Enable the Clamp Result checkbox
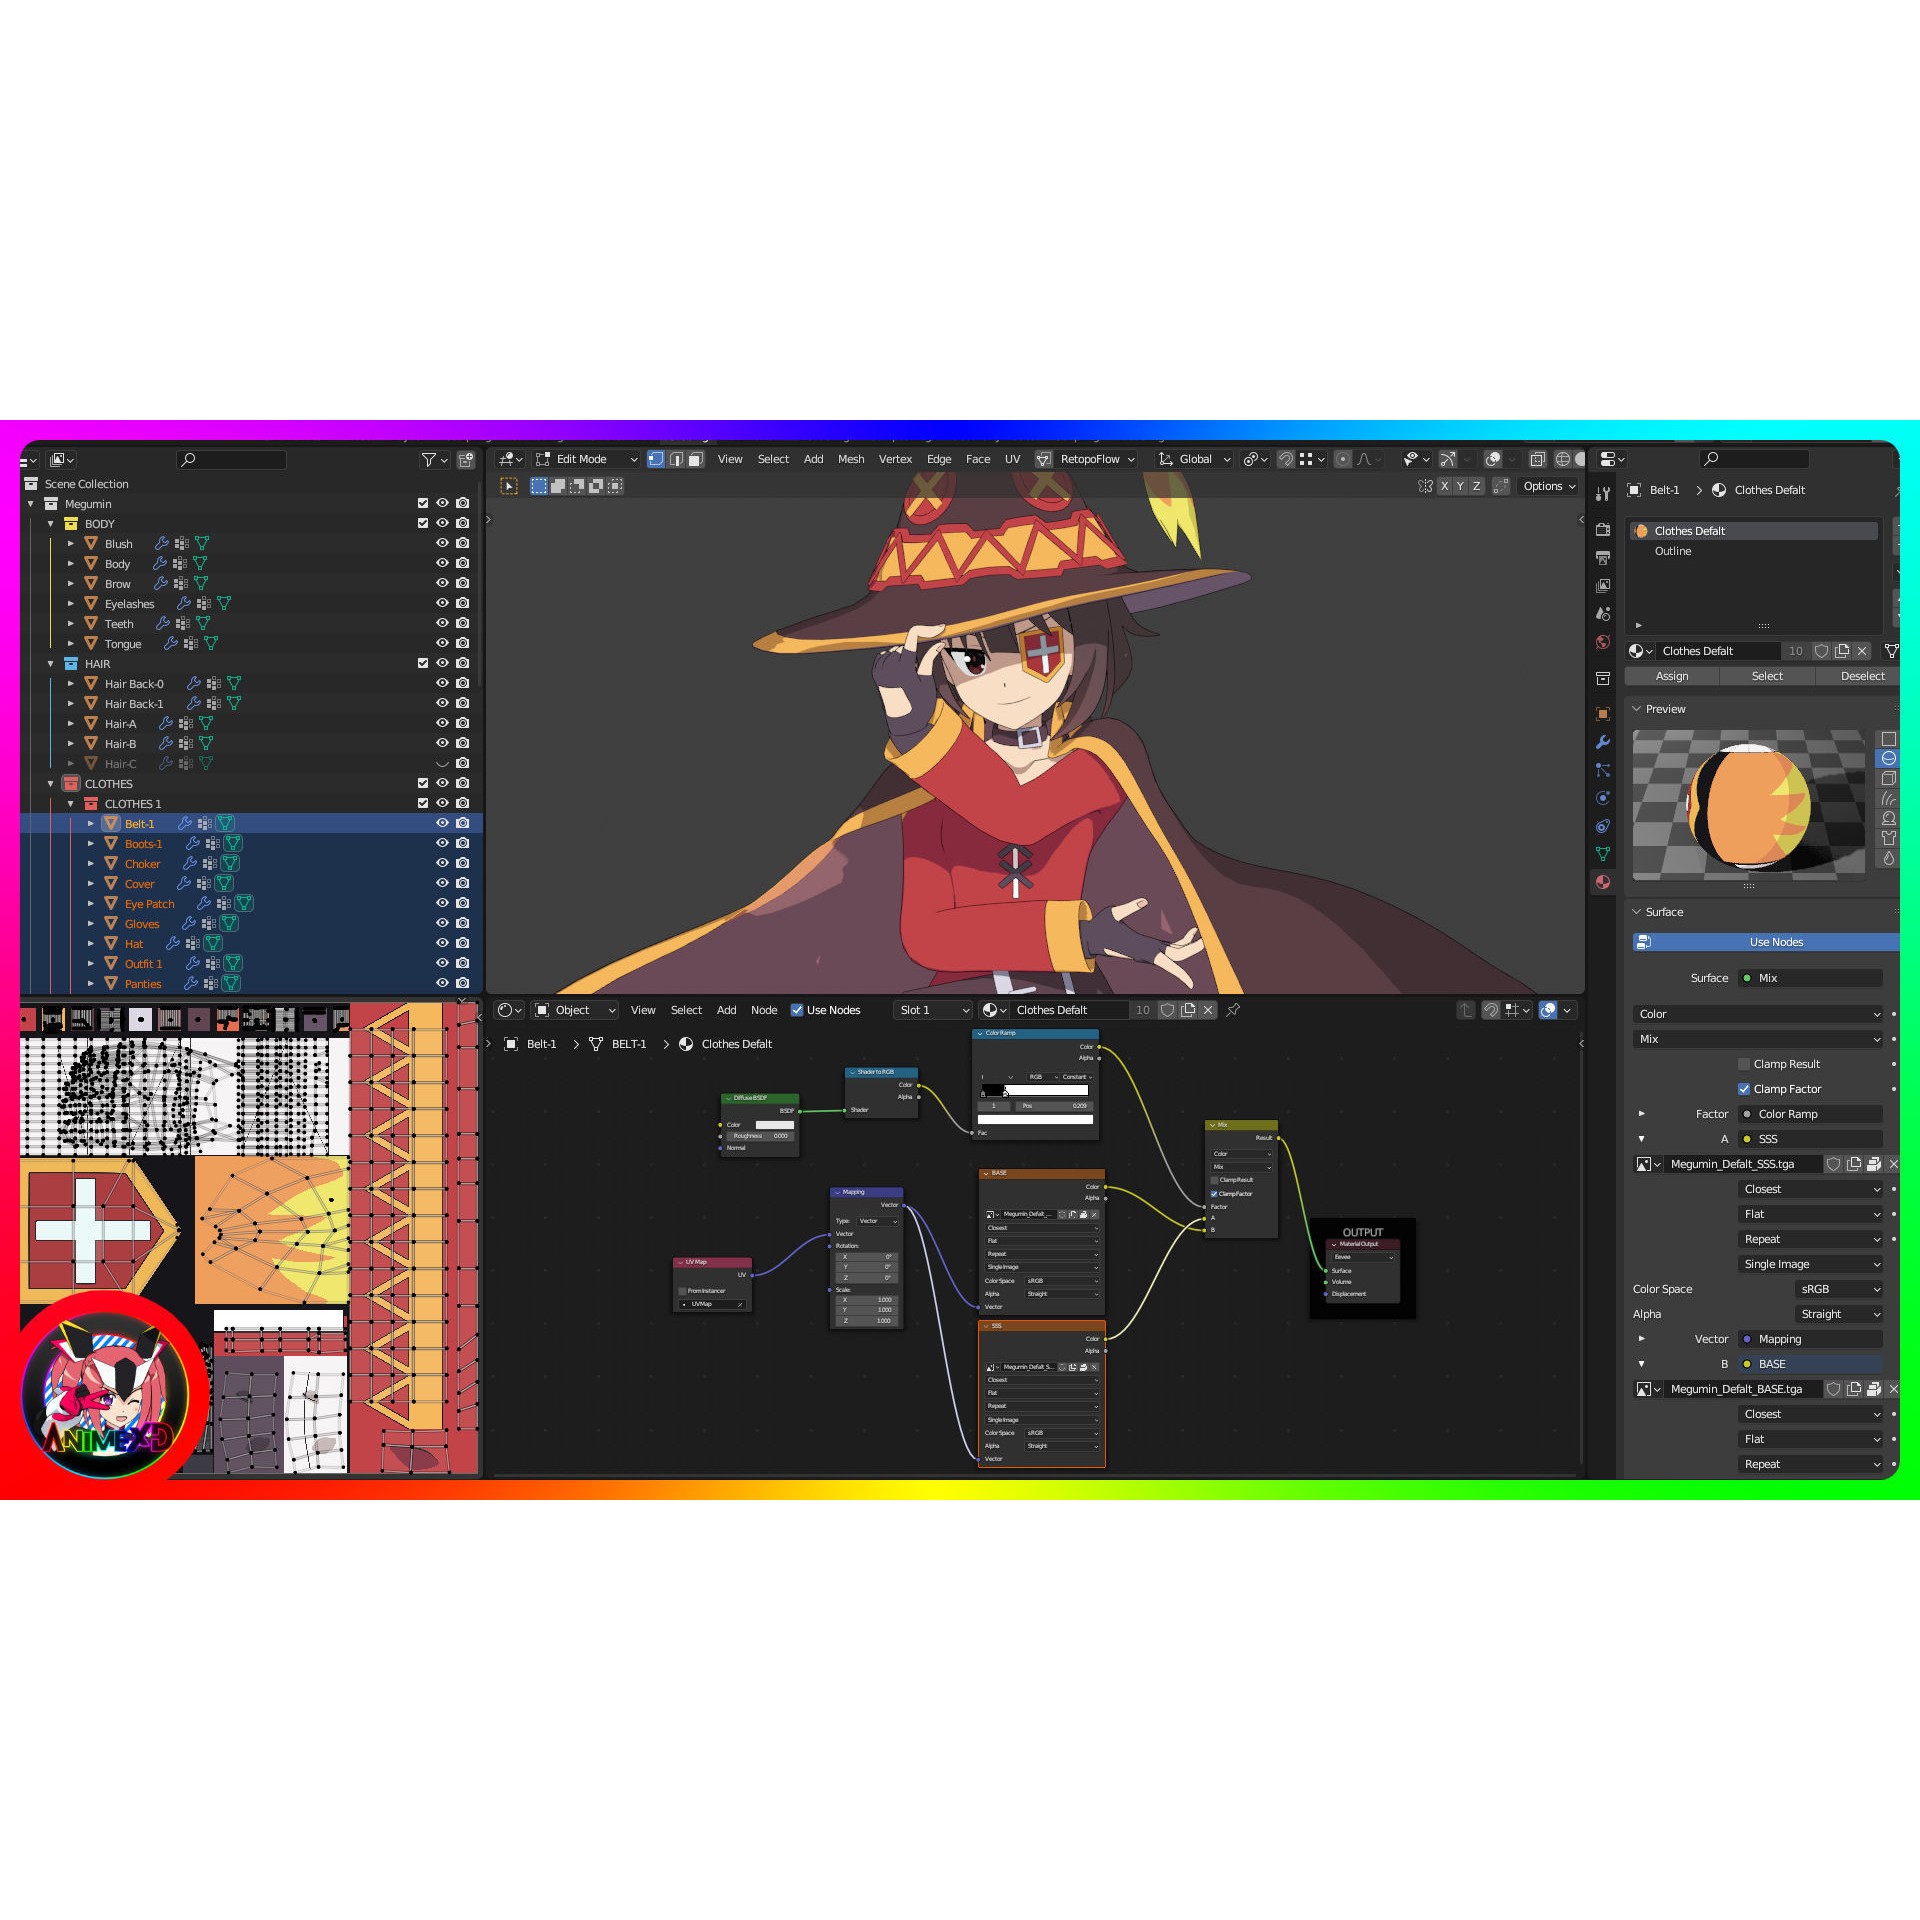Screen dimensions: 1920x1920 1744,1064
